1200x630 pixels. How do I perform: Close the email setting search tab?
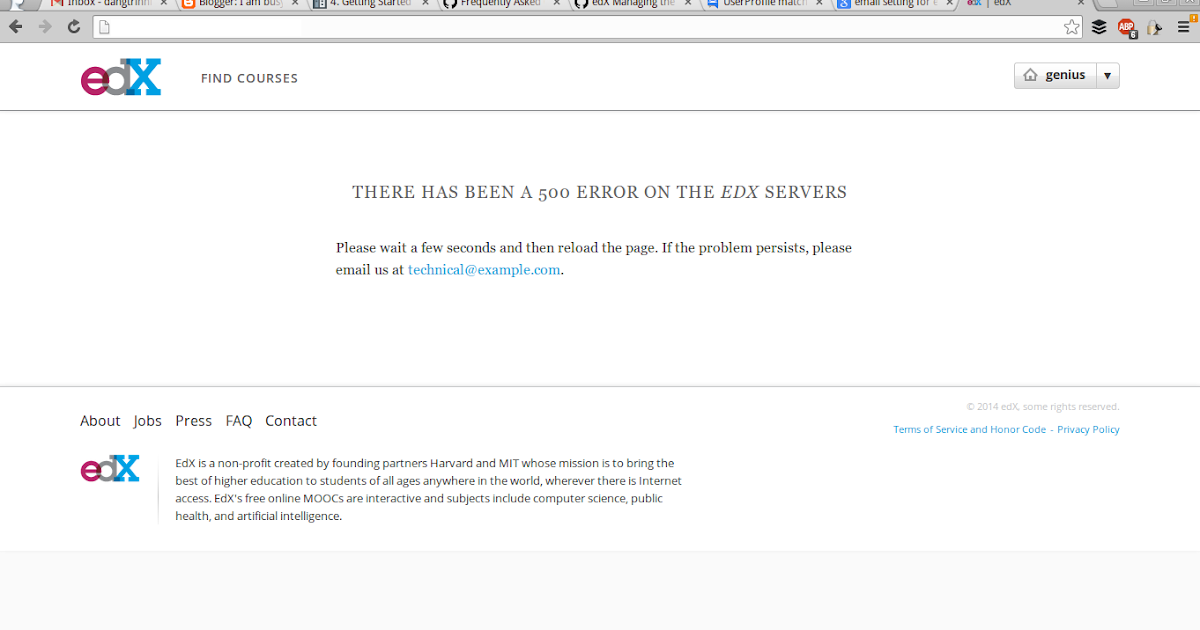click(949, 3)
